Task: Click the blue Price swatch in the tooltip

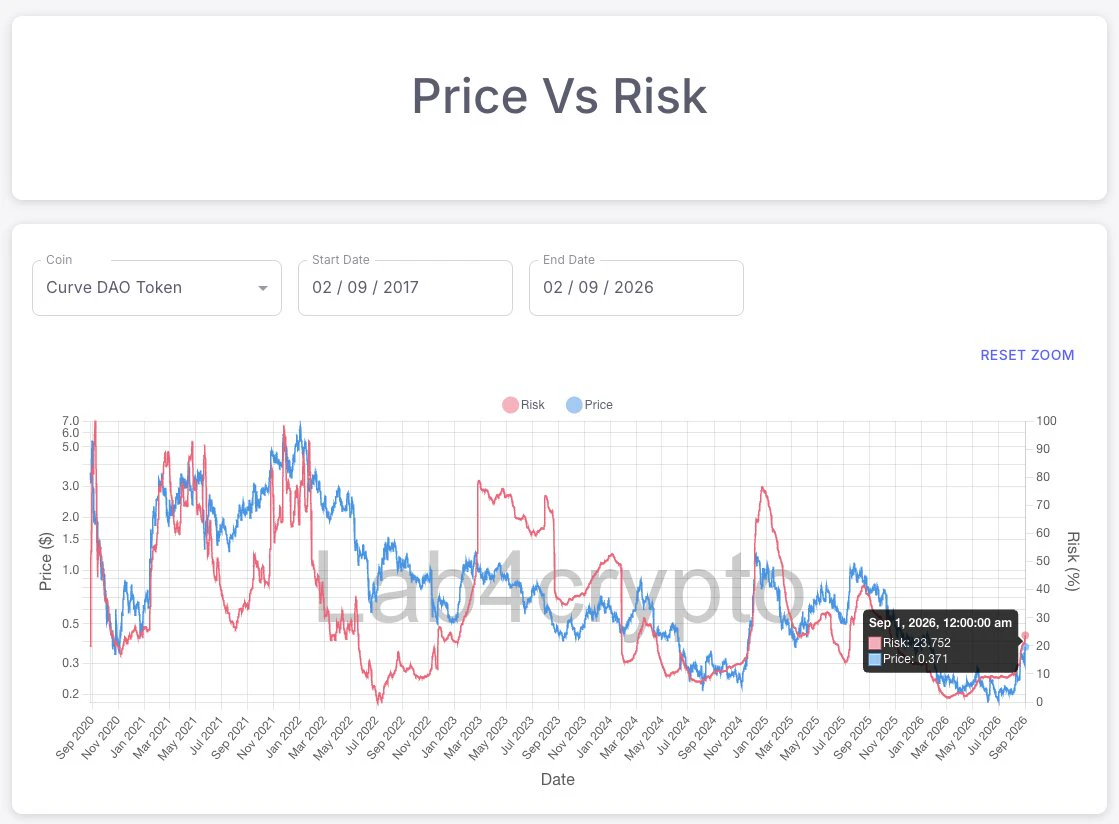Action: click(874, 659)
